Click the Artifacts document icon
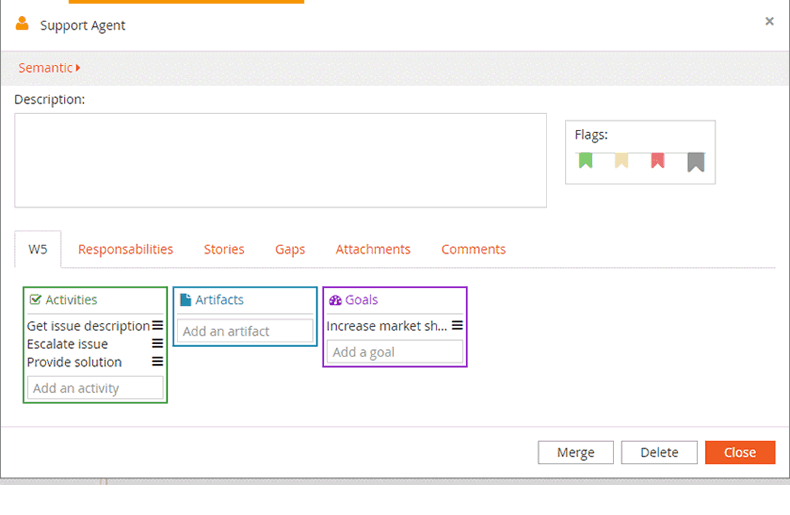This screenshot has height=515, width=790. tap(185, 300)
